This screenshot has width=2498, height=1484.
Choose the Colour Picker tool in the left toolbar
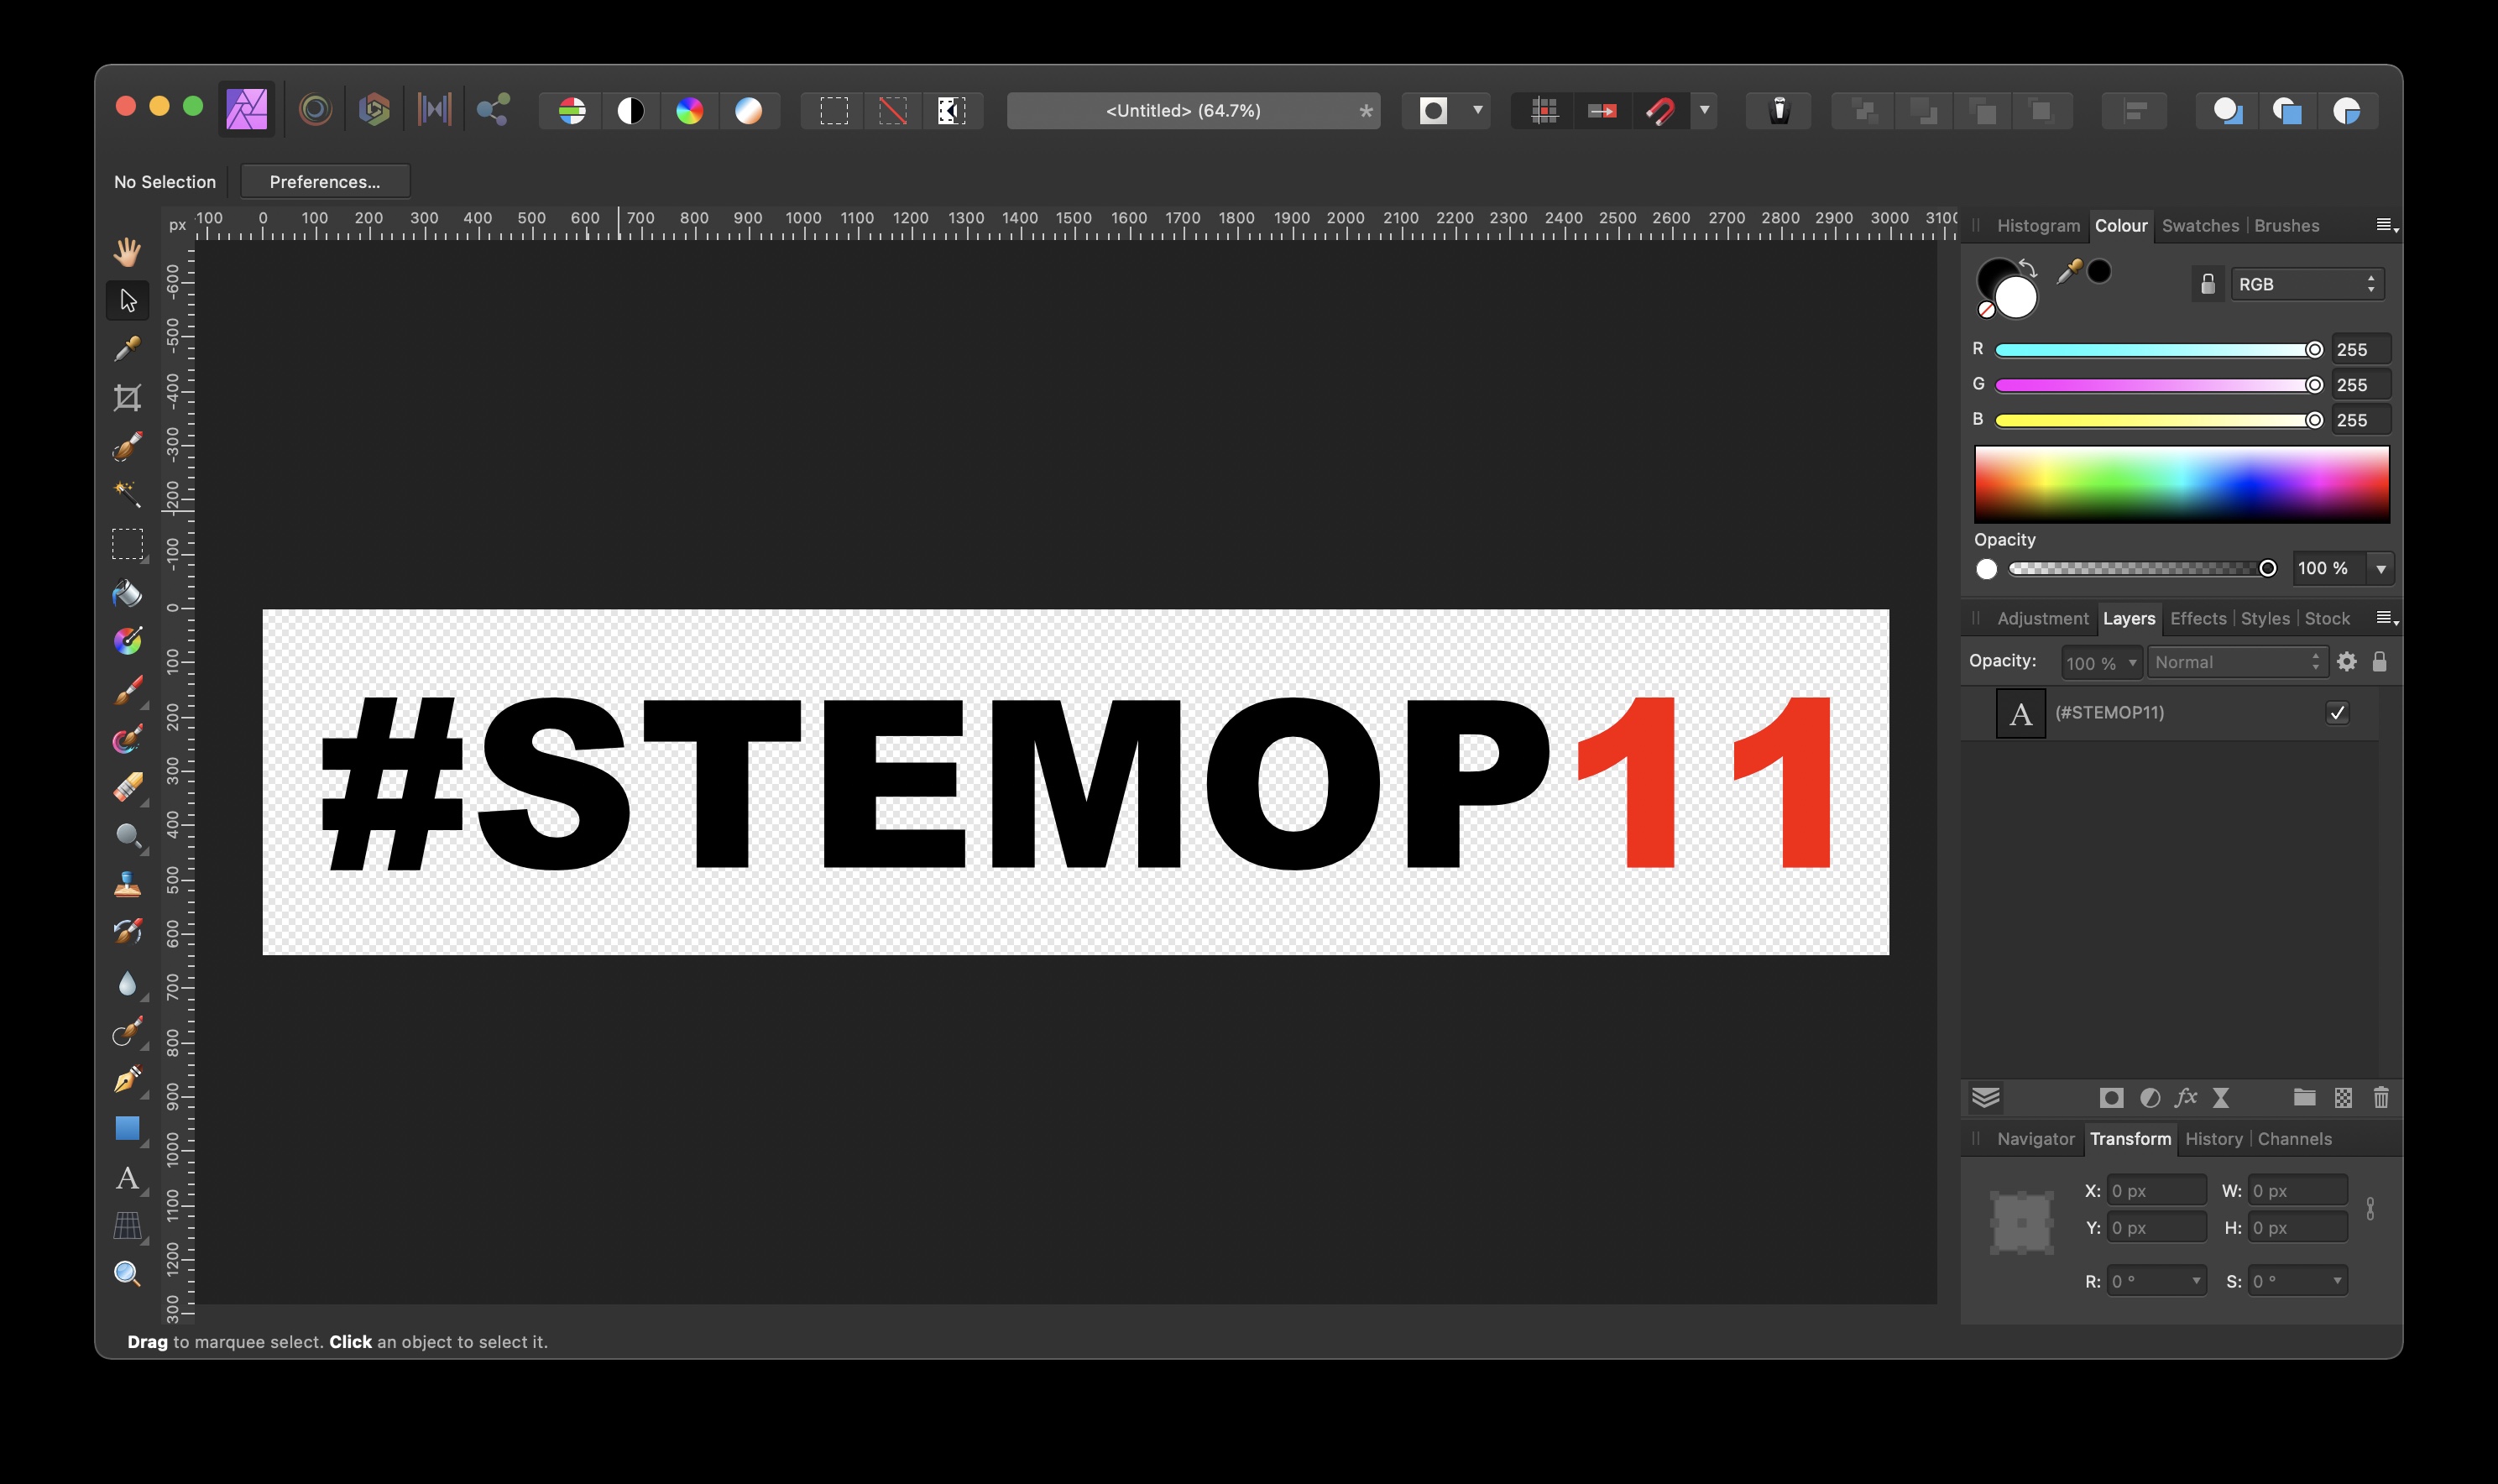(127, 348)
